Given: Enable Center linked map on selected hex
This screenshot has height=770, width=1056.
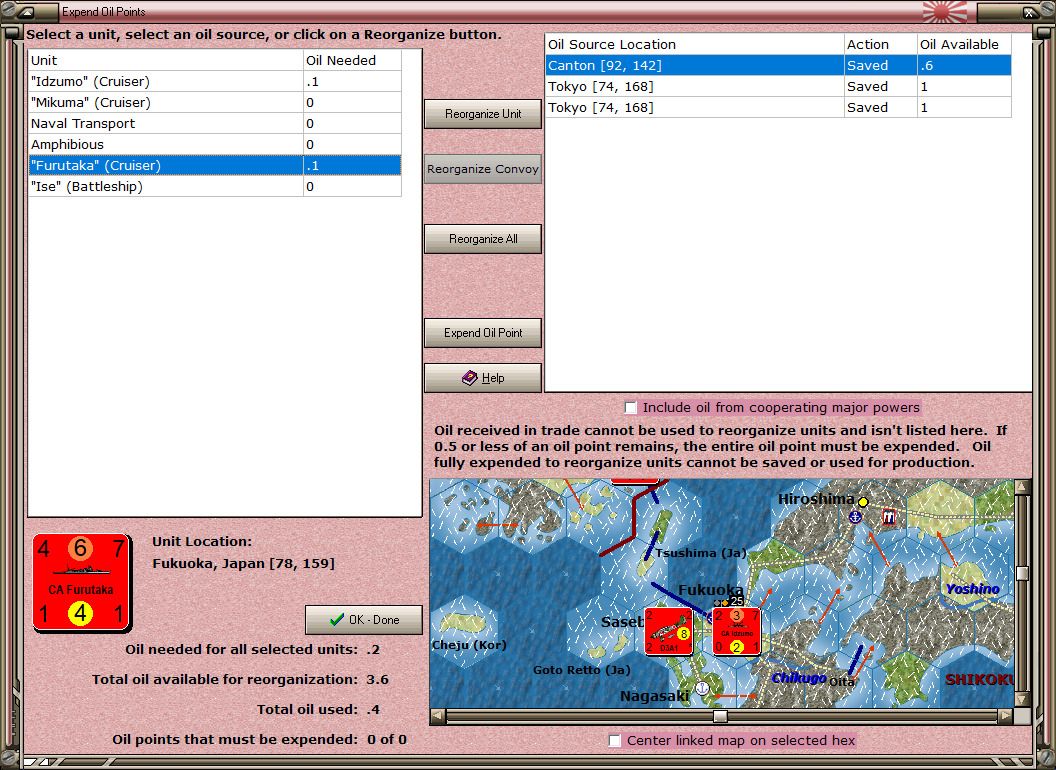Looking at the screenshot, I should pos(614,740).
